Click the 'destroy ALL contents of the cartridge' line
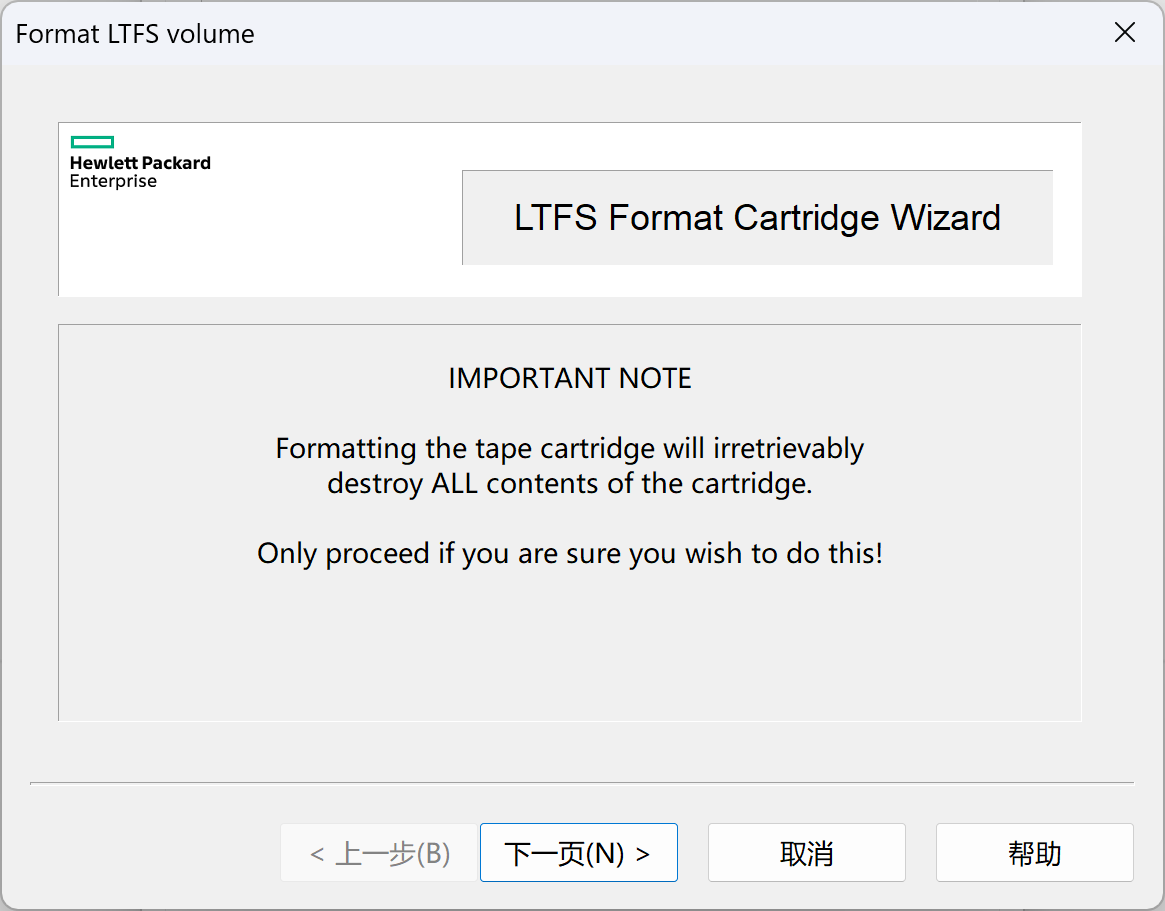Viewport: 1165px width, 911px height. point(570,484)
